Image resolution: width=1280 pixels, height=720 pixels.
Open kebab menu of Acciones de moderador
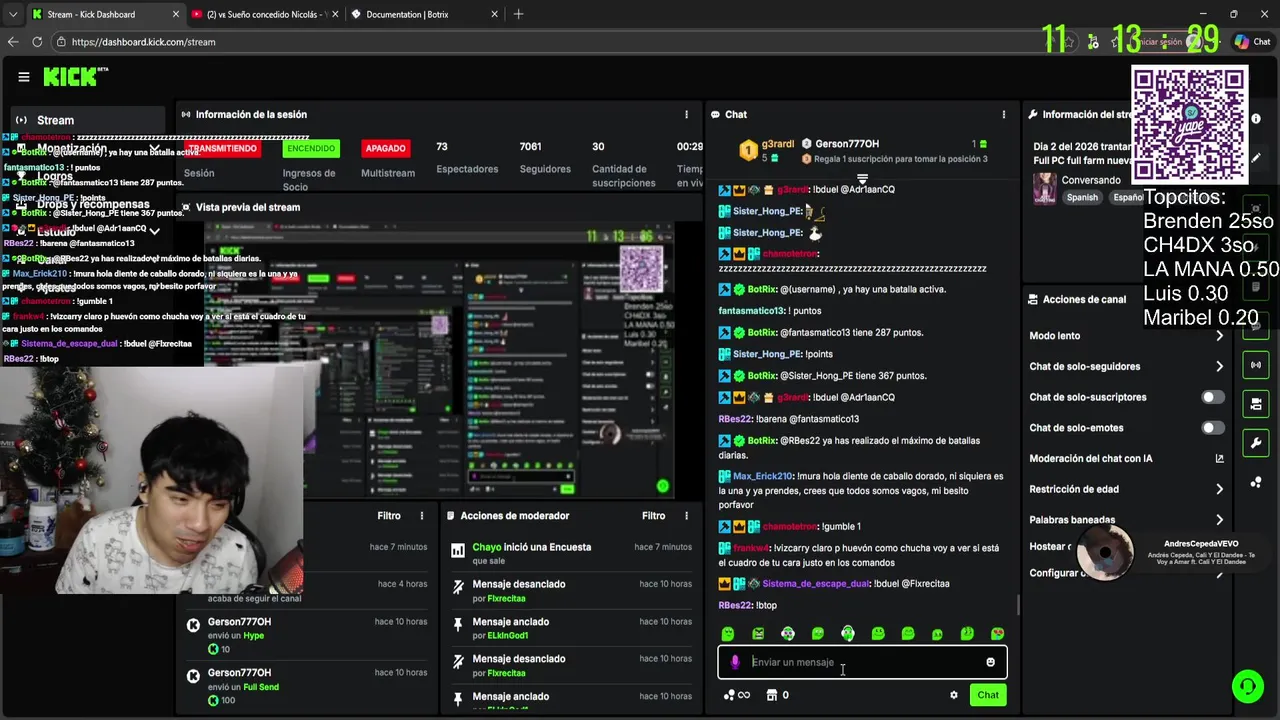point(686,516)
